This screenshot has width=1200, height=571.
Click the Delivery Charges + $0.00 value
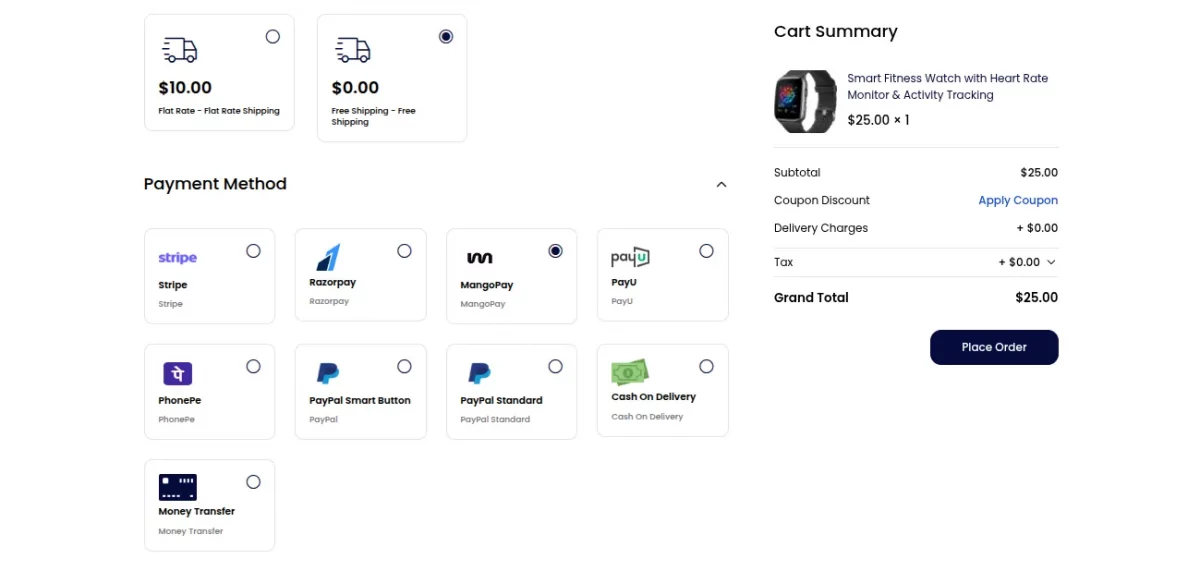point(1037,228)
